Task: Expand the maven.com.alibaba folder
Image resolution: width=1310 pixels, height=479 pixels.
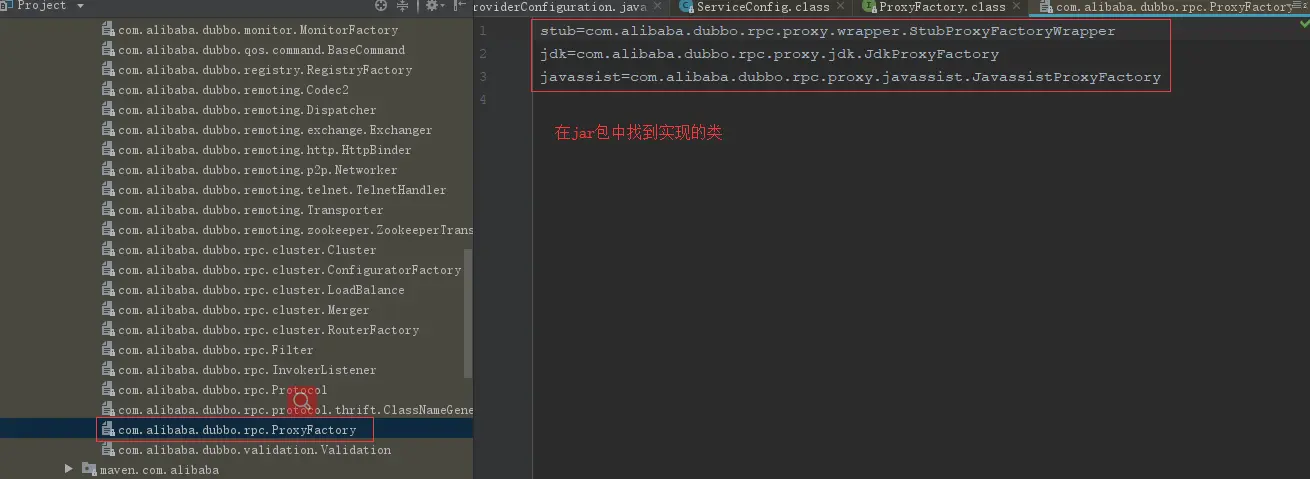Action: point(69,469)
